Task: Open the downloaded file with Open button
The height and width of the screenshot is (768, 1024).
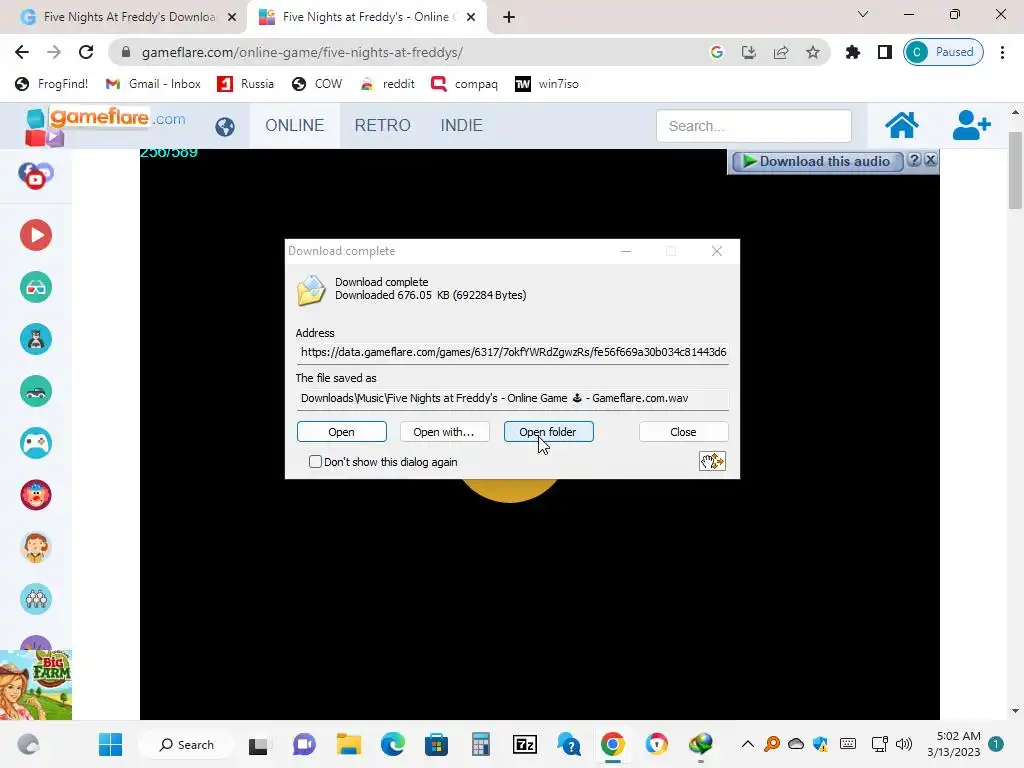Action: click(342, 432)
